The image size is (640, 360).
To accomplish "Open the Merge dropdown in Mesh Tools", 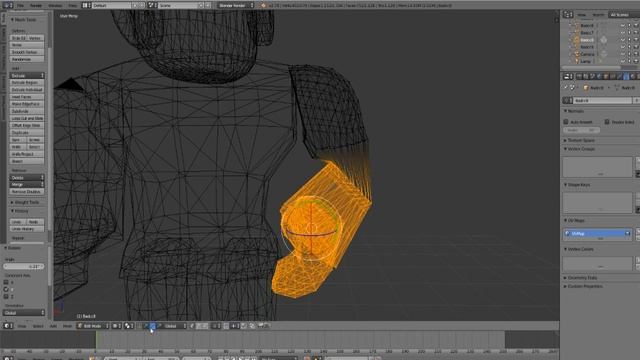I will [x=27, y=184].
